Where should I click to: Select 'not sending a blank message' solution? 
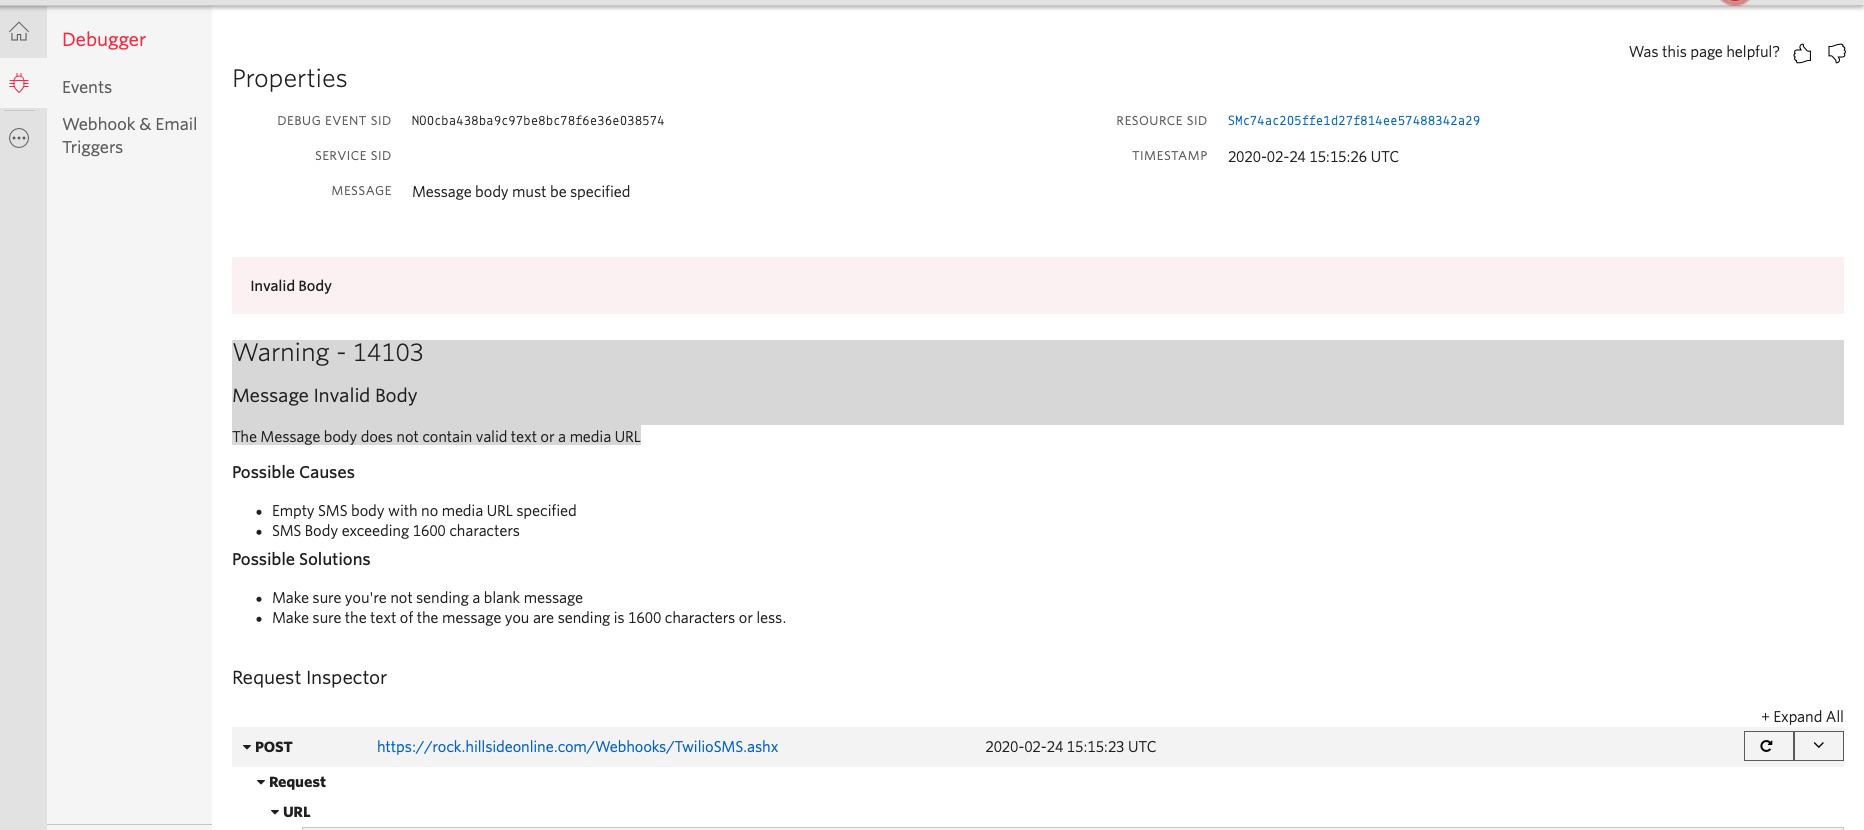point(427,598)
